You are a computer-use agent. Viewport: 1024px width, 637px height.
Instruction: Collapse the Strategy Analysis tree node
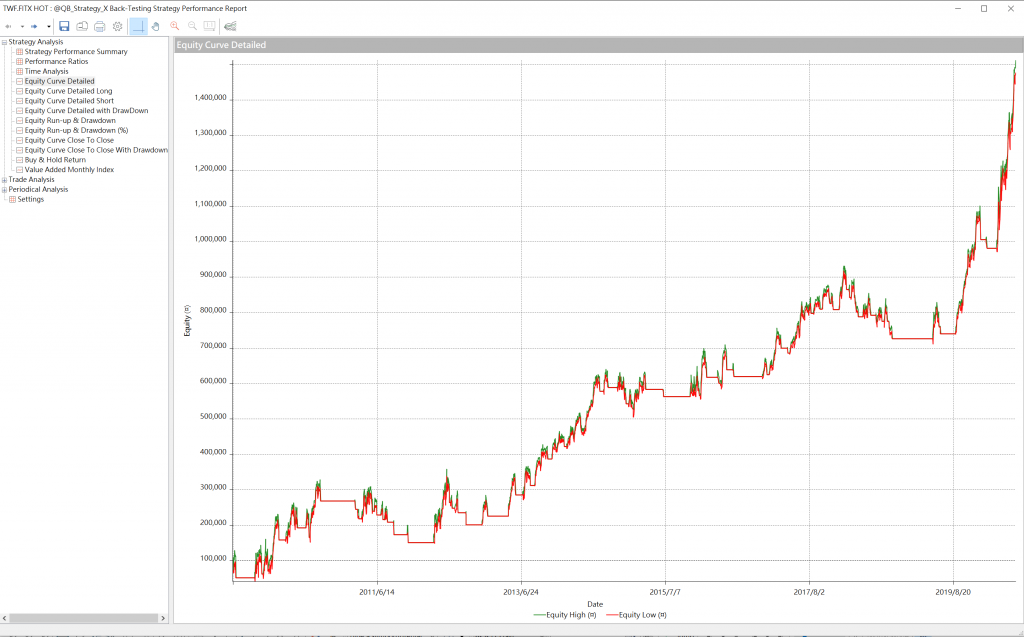coord(4,42)
